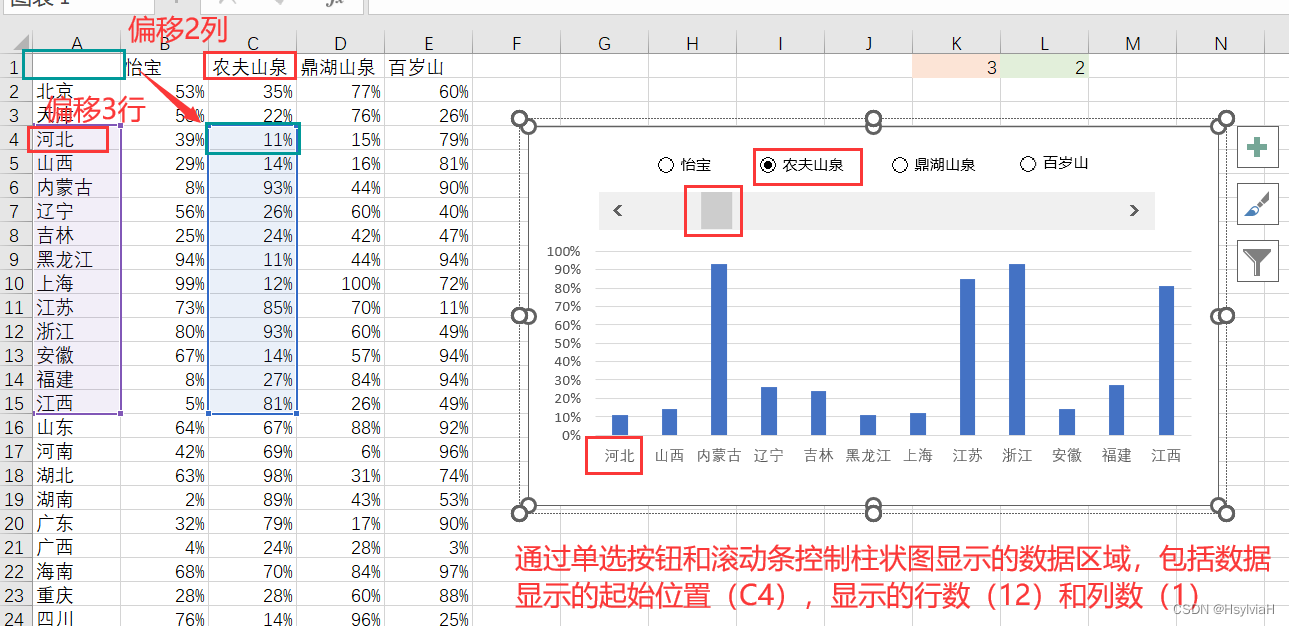This screenshot has height=626, width=1289.
Task: Click the 黑龙江 cell in column A
Action: click(77, 259)
